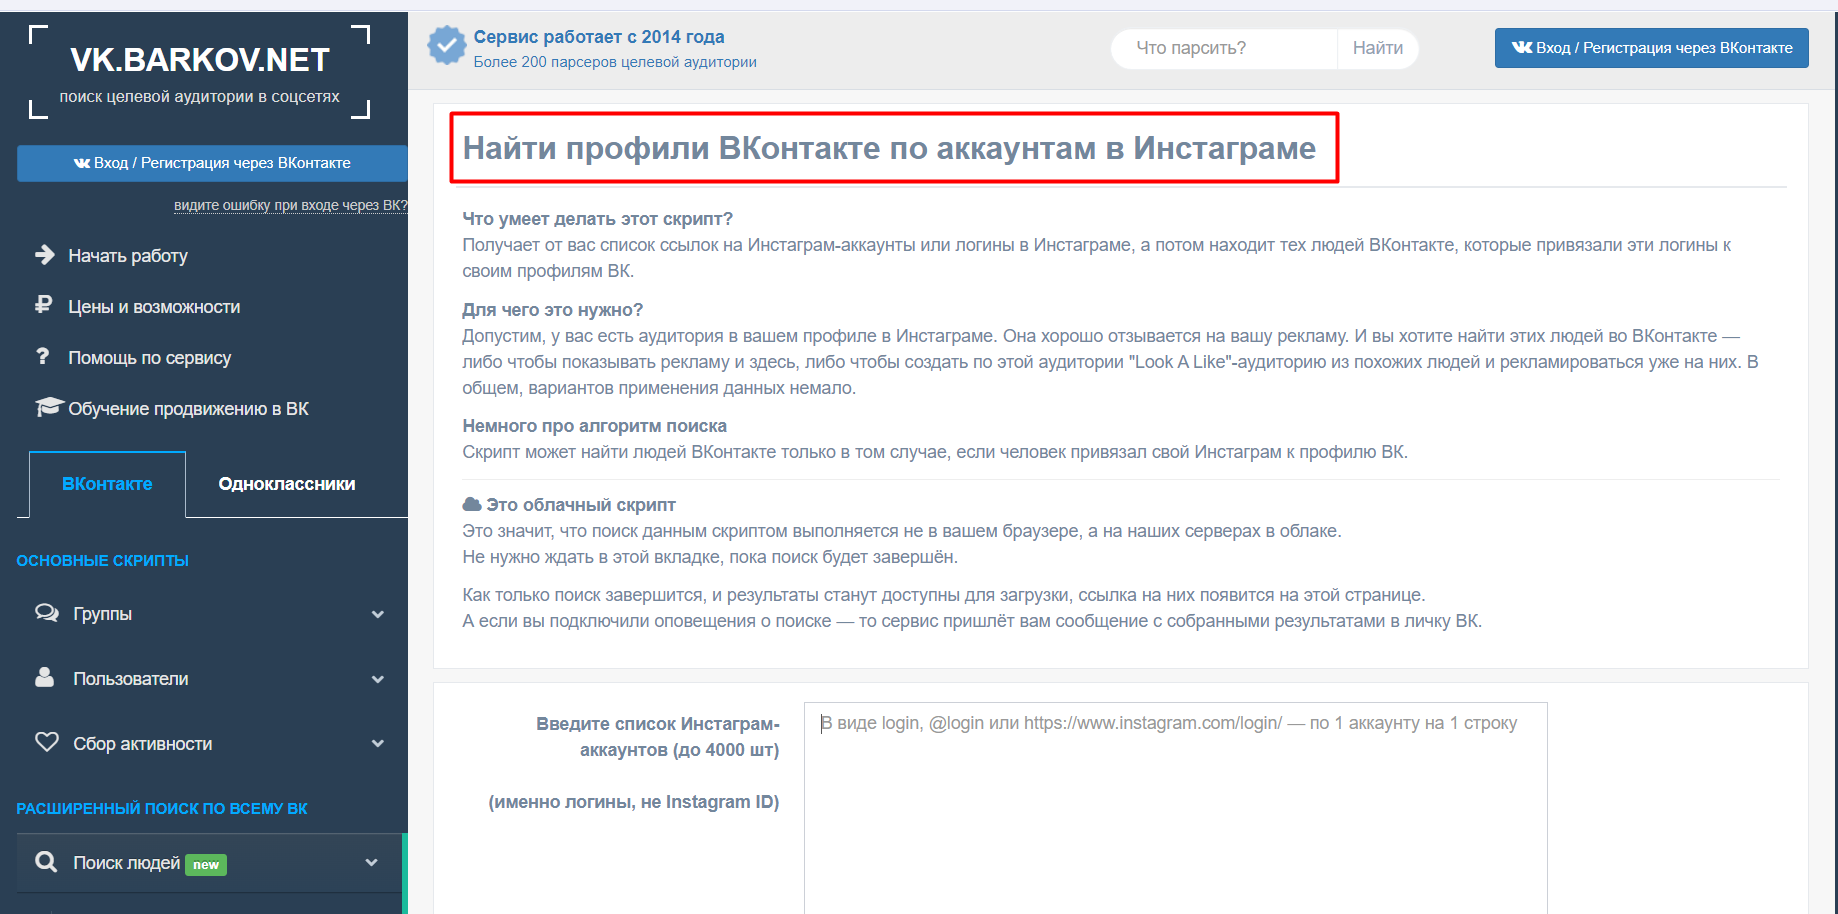This screenshot has width=1838, height=914.
Task: Click the page title about Инстаграме profiles
Action: click(889, 148)
